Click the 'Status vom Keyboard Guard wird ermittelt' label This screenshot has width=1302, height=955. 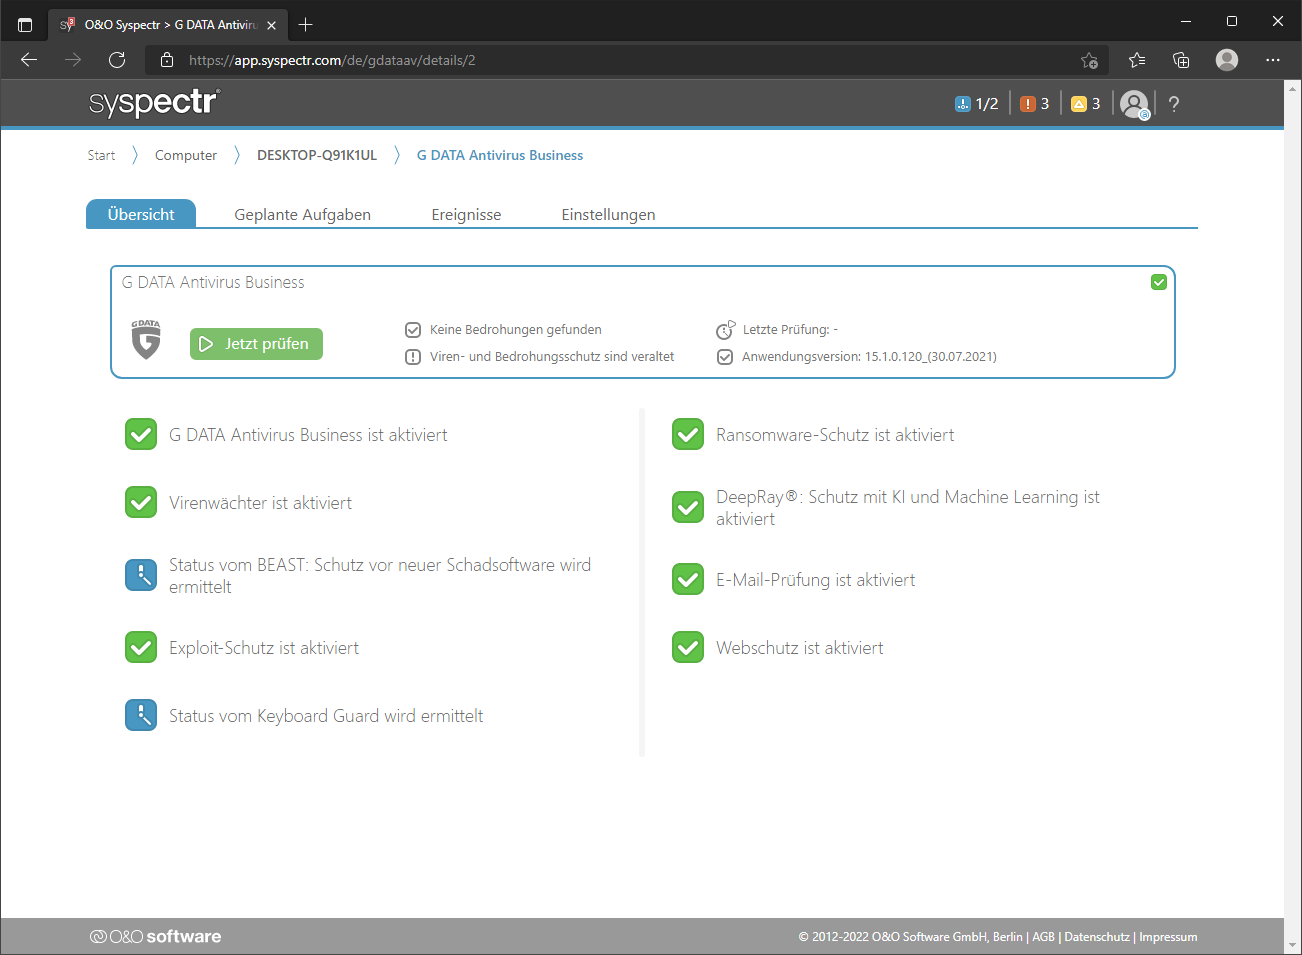[326, 716]
